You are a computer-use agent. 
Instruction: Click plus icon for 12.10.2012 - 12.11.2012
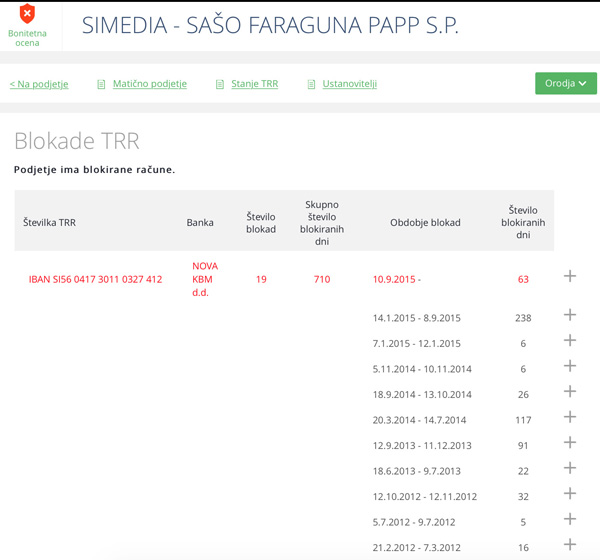570,494
